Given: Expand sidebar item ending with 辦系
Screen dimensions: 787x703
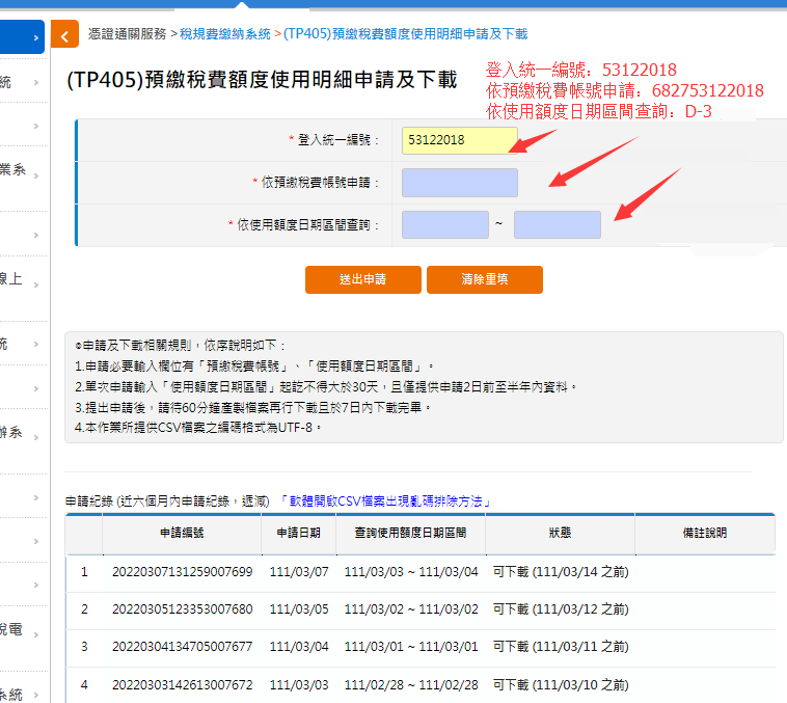Looking at the screenshot, I should point(22,434).
